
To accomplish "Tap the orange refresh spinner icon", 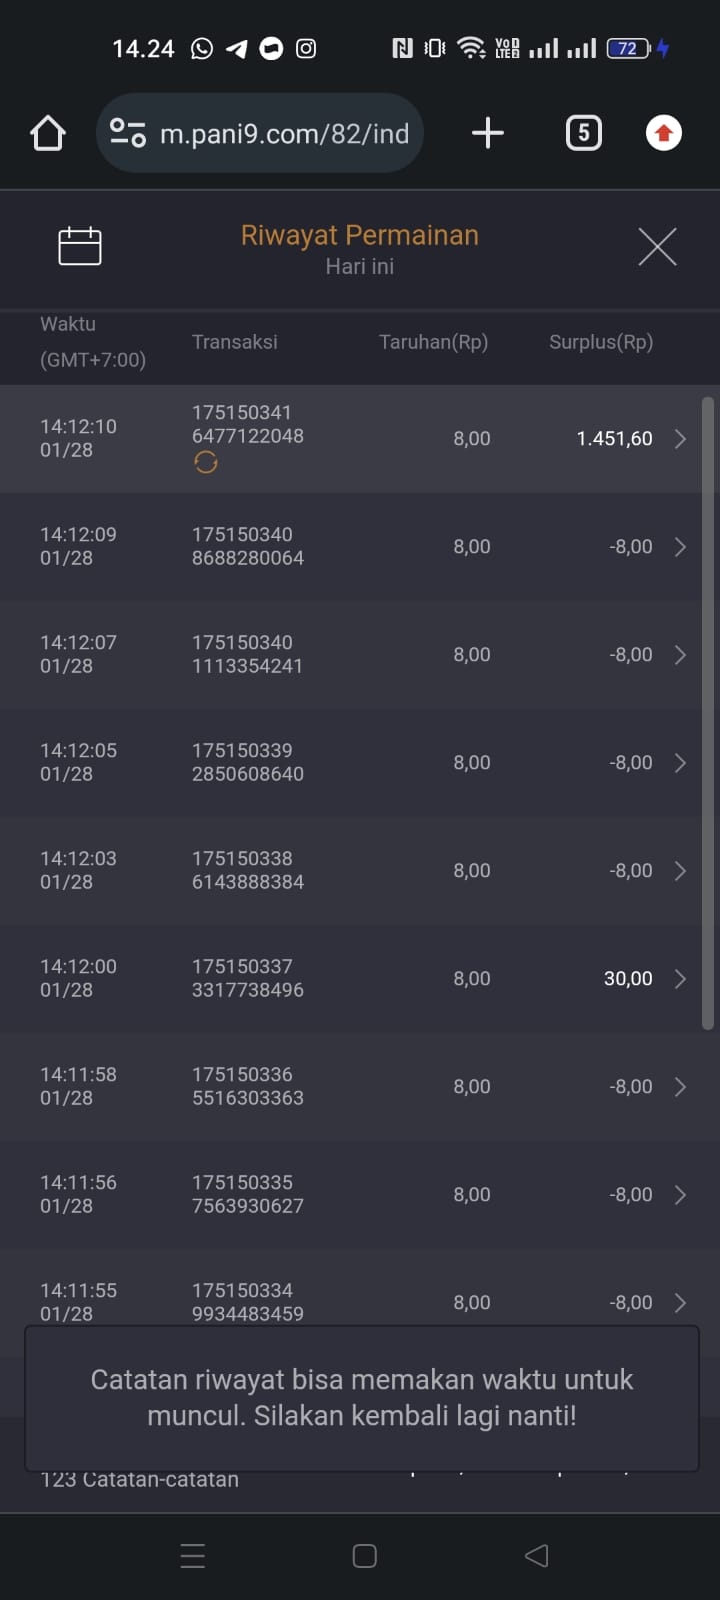I will (206, 462).
